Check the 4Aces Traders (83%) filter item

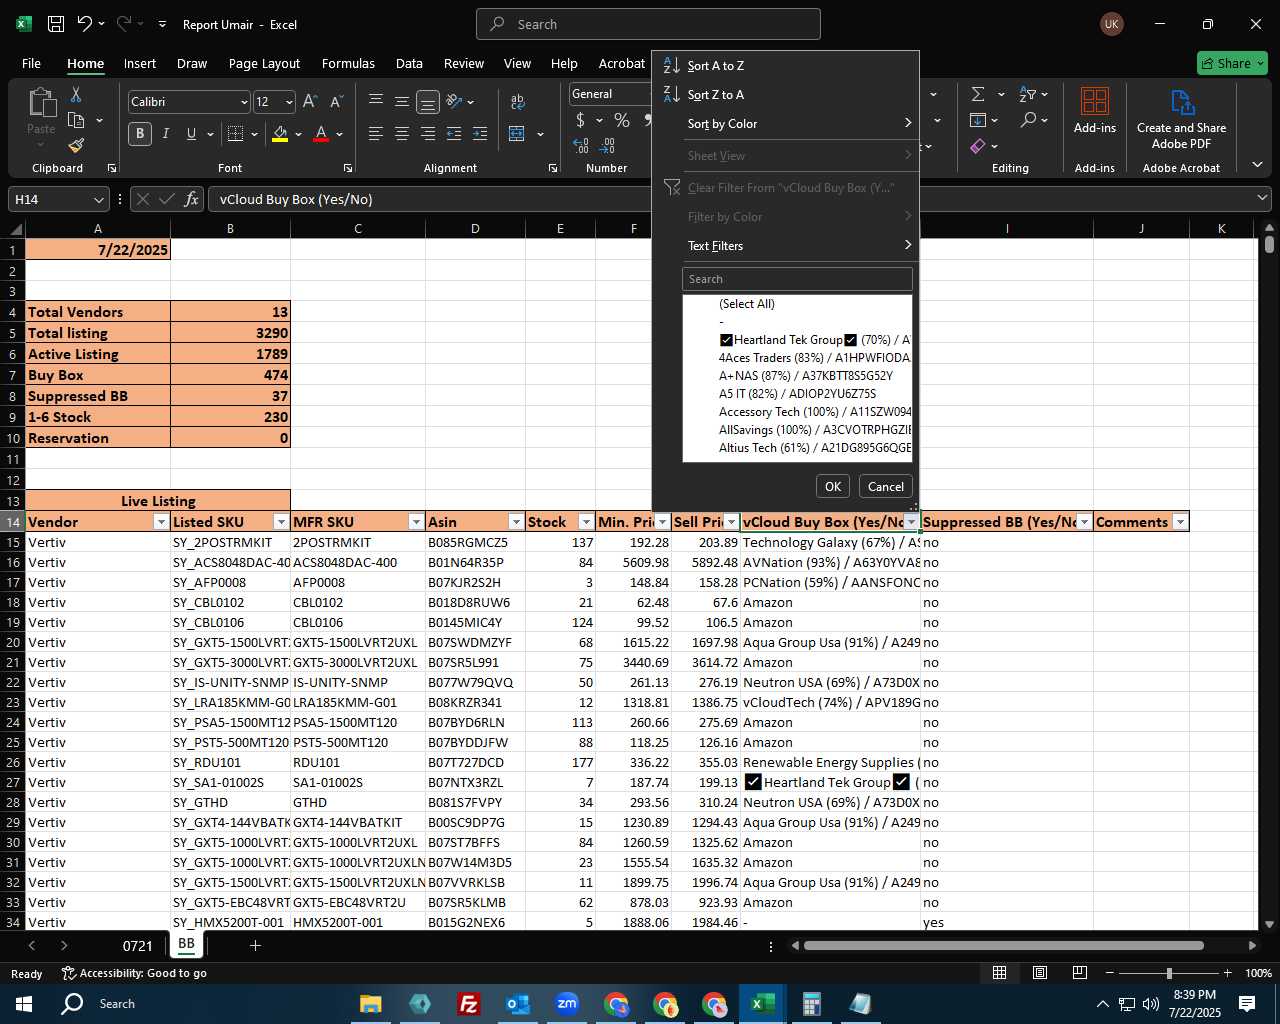pos(815,358)
